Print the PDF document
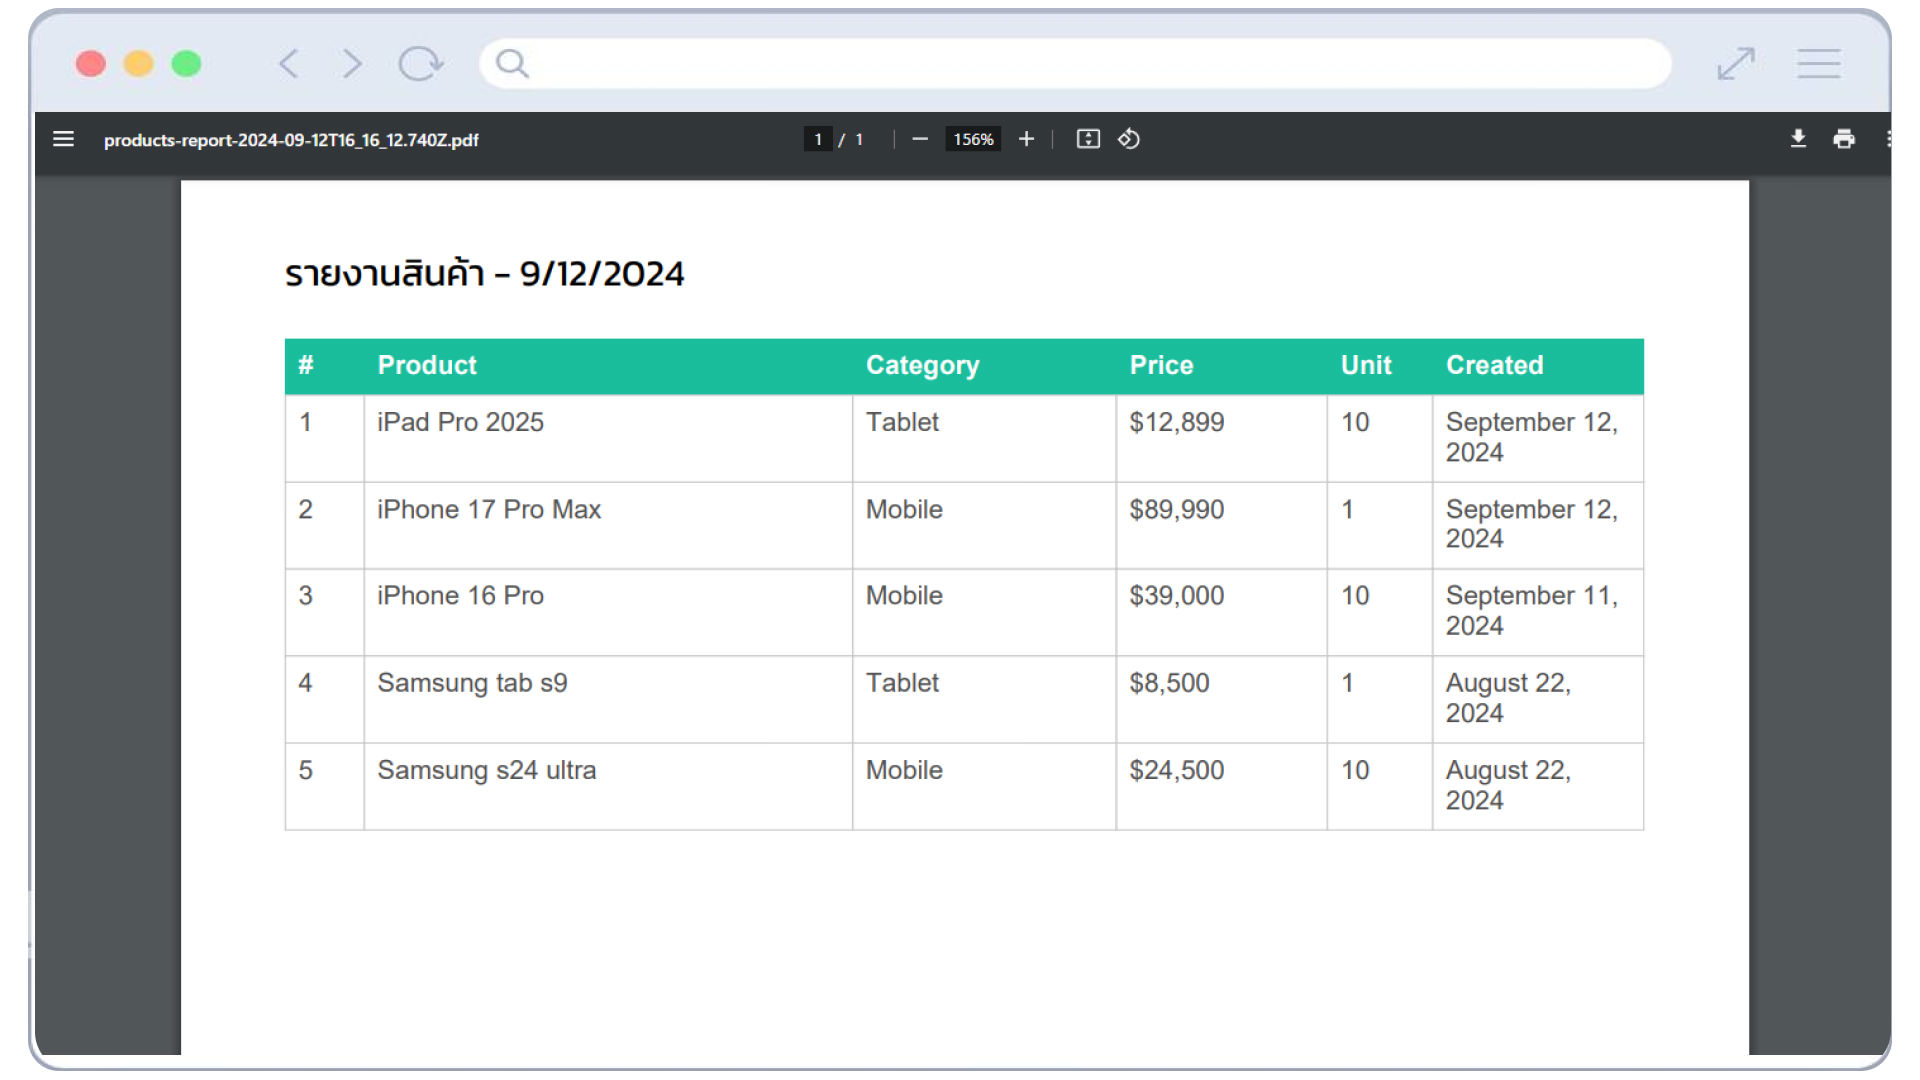The height and width of the screenshot is (1080, 1920). click(1844, 139)
